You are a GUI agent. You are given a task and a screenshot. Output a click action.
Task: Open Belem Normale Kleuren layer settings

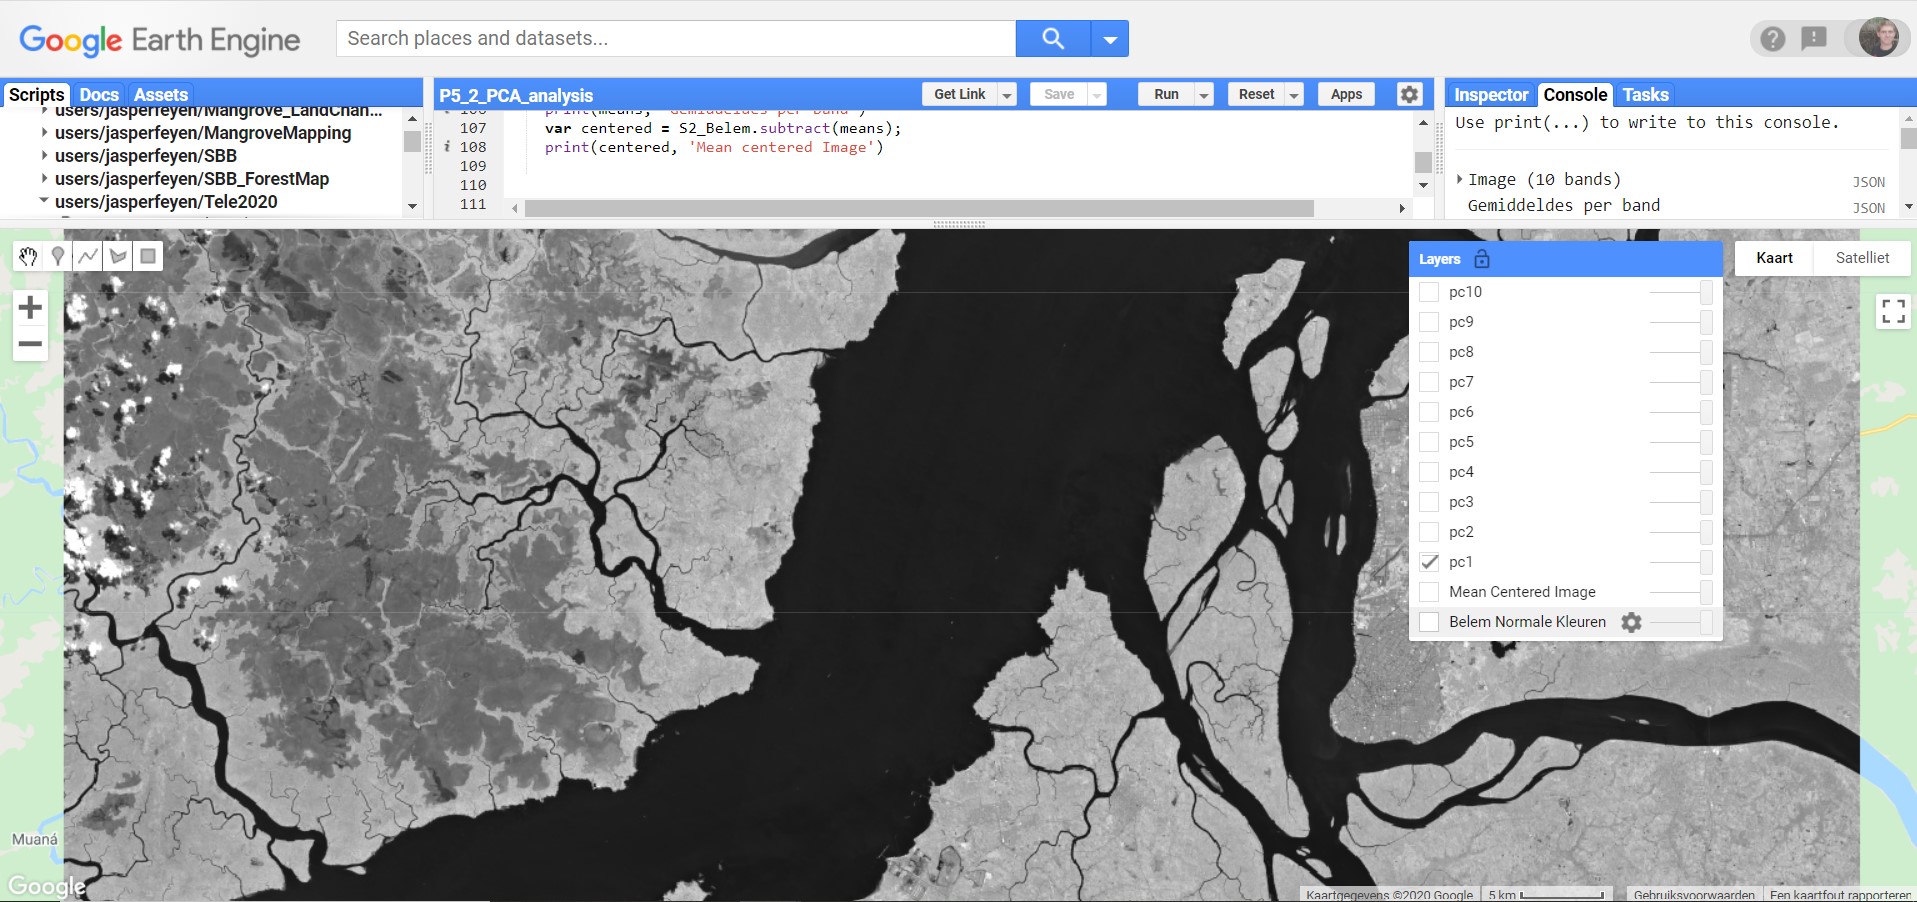1631,622
